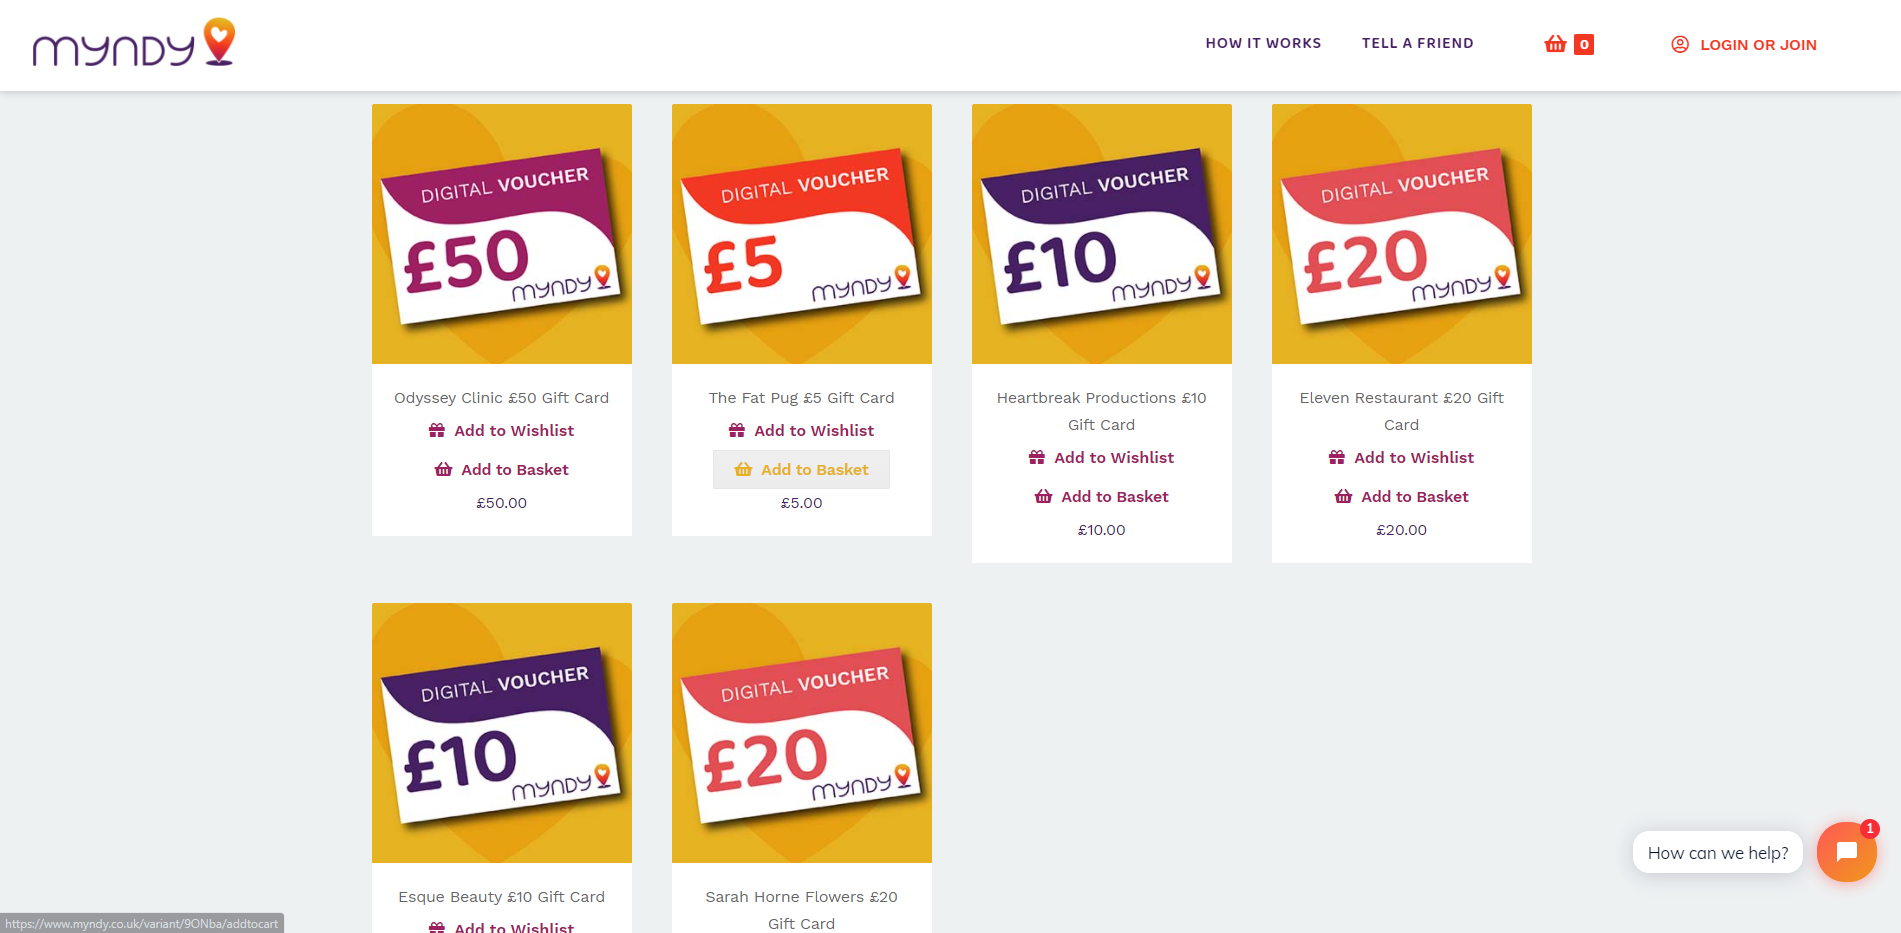The image size is (1901, 933).
Task: Open the Tell a Friend menu item
Action: pyautogui.click(x=1417, y=43)
